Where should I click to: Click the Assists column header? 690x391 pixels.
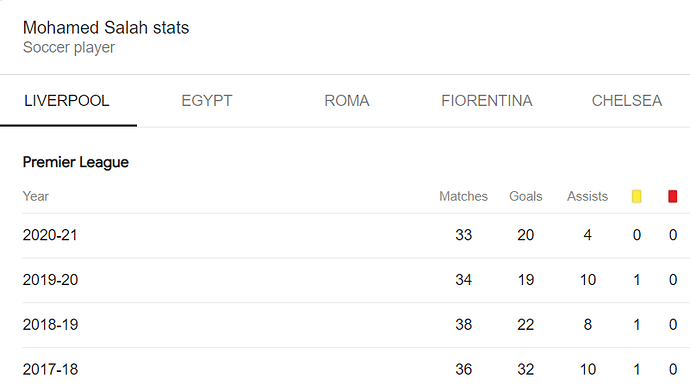coord(587,196)
